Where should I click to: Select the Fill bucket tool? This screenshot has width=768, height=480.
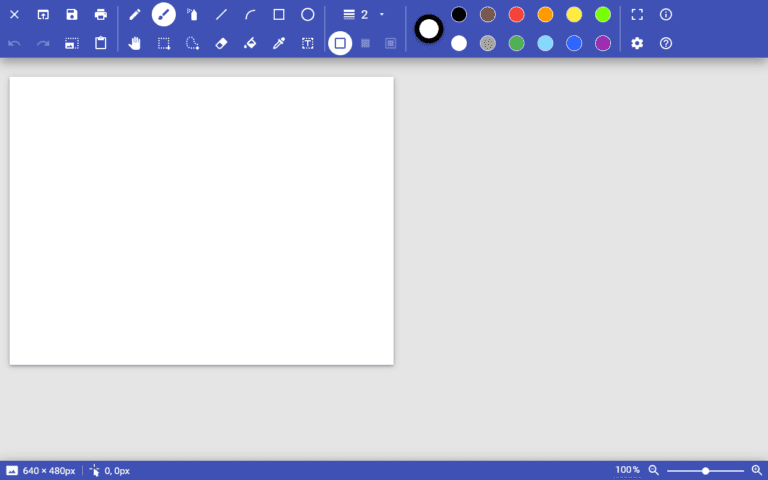coord(250,44)
